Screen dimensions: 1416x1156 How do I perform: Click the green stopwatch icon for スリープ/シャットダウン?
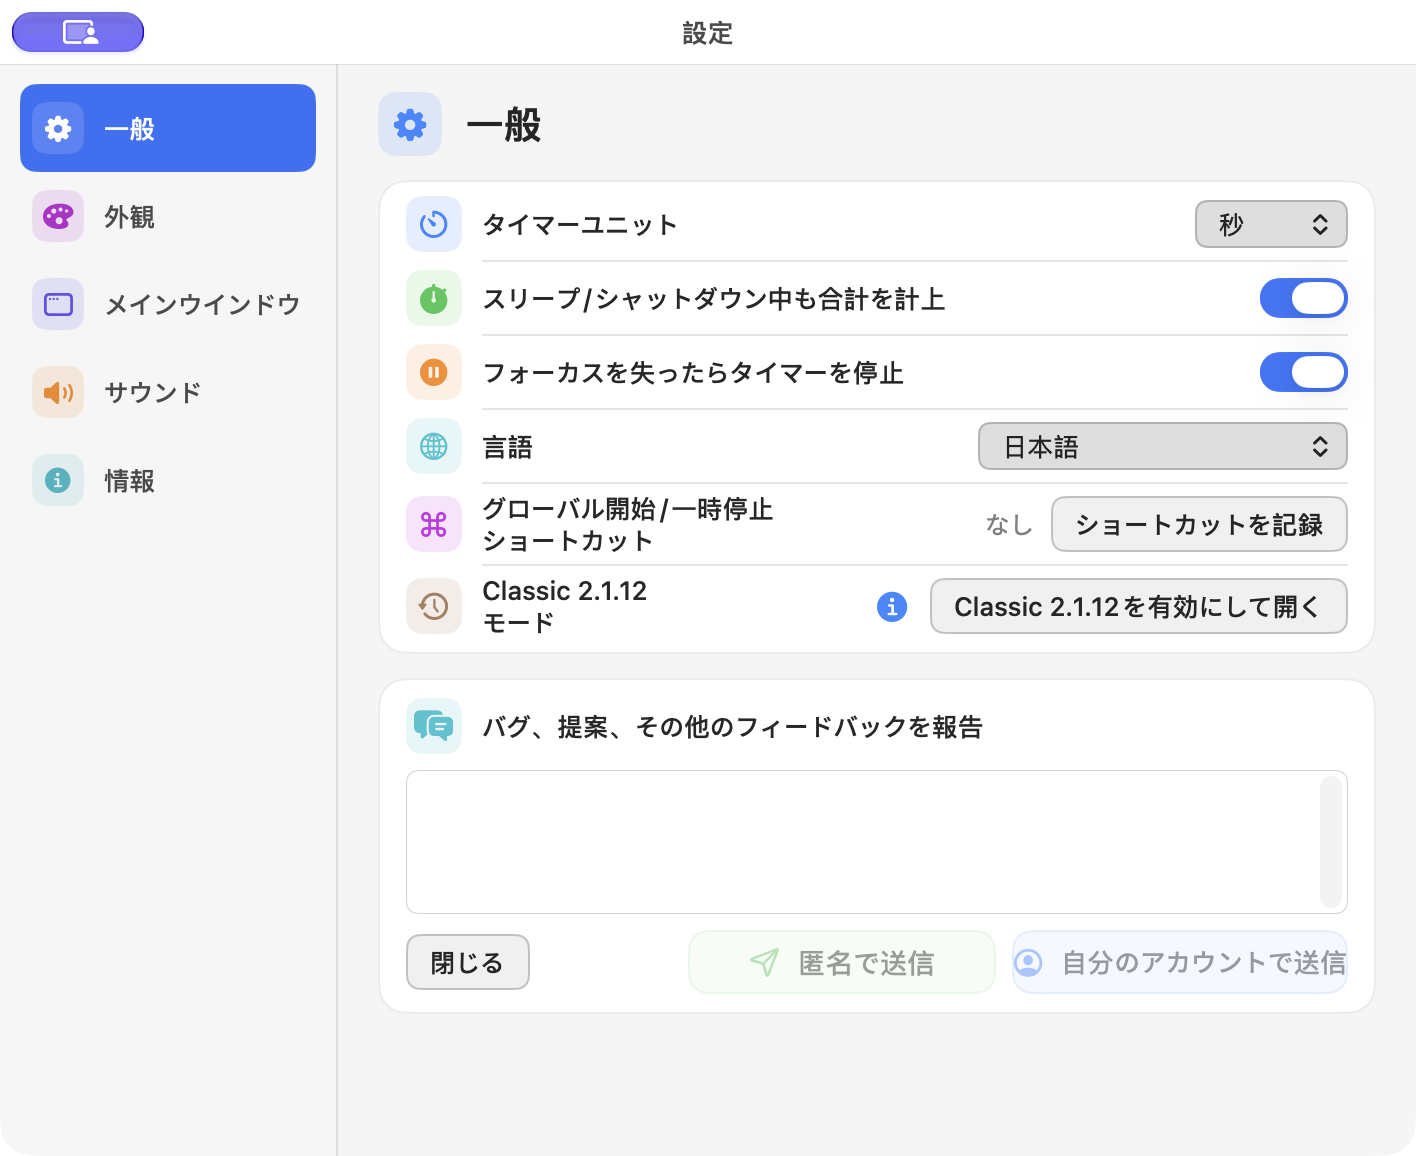click(434, 298)
